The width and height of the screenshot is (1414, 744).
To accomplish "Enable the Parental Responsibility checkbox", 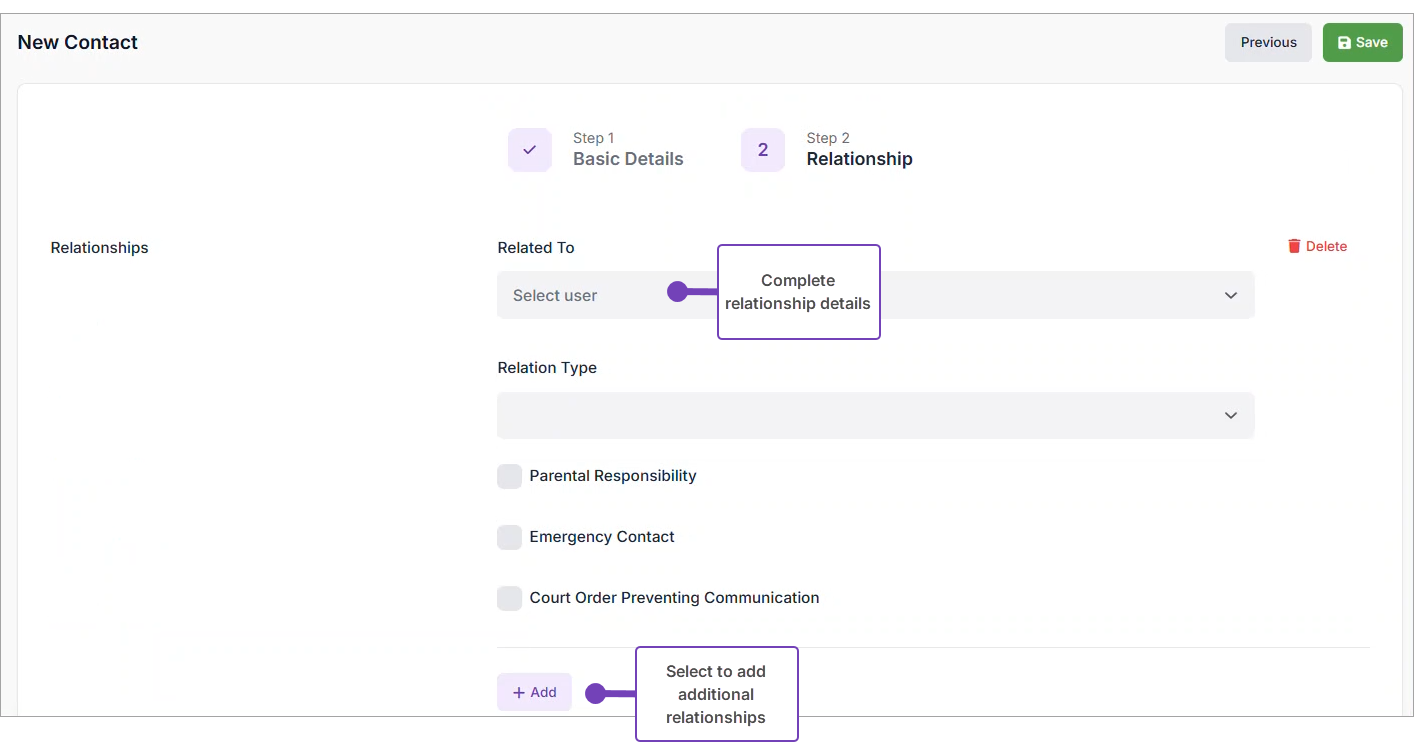I will coord(510,476).
